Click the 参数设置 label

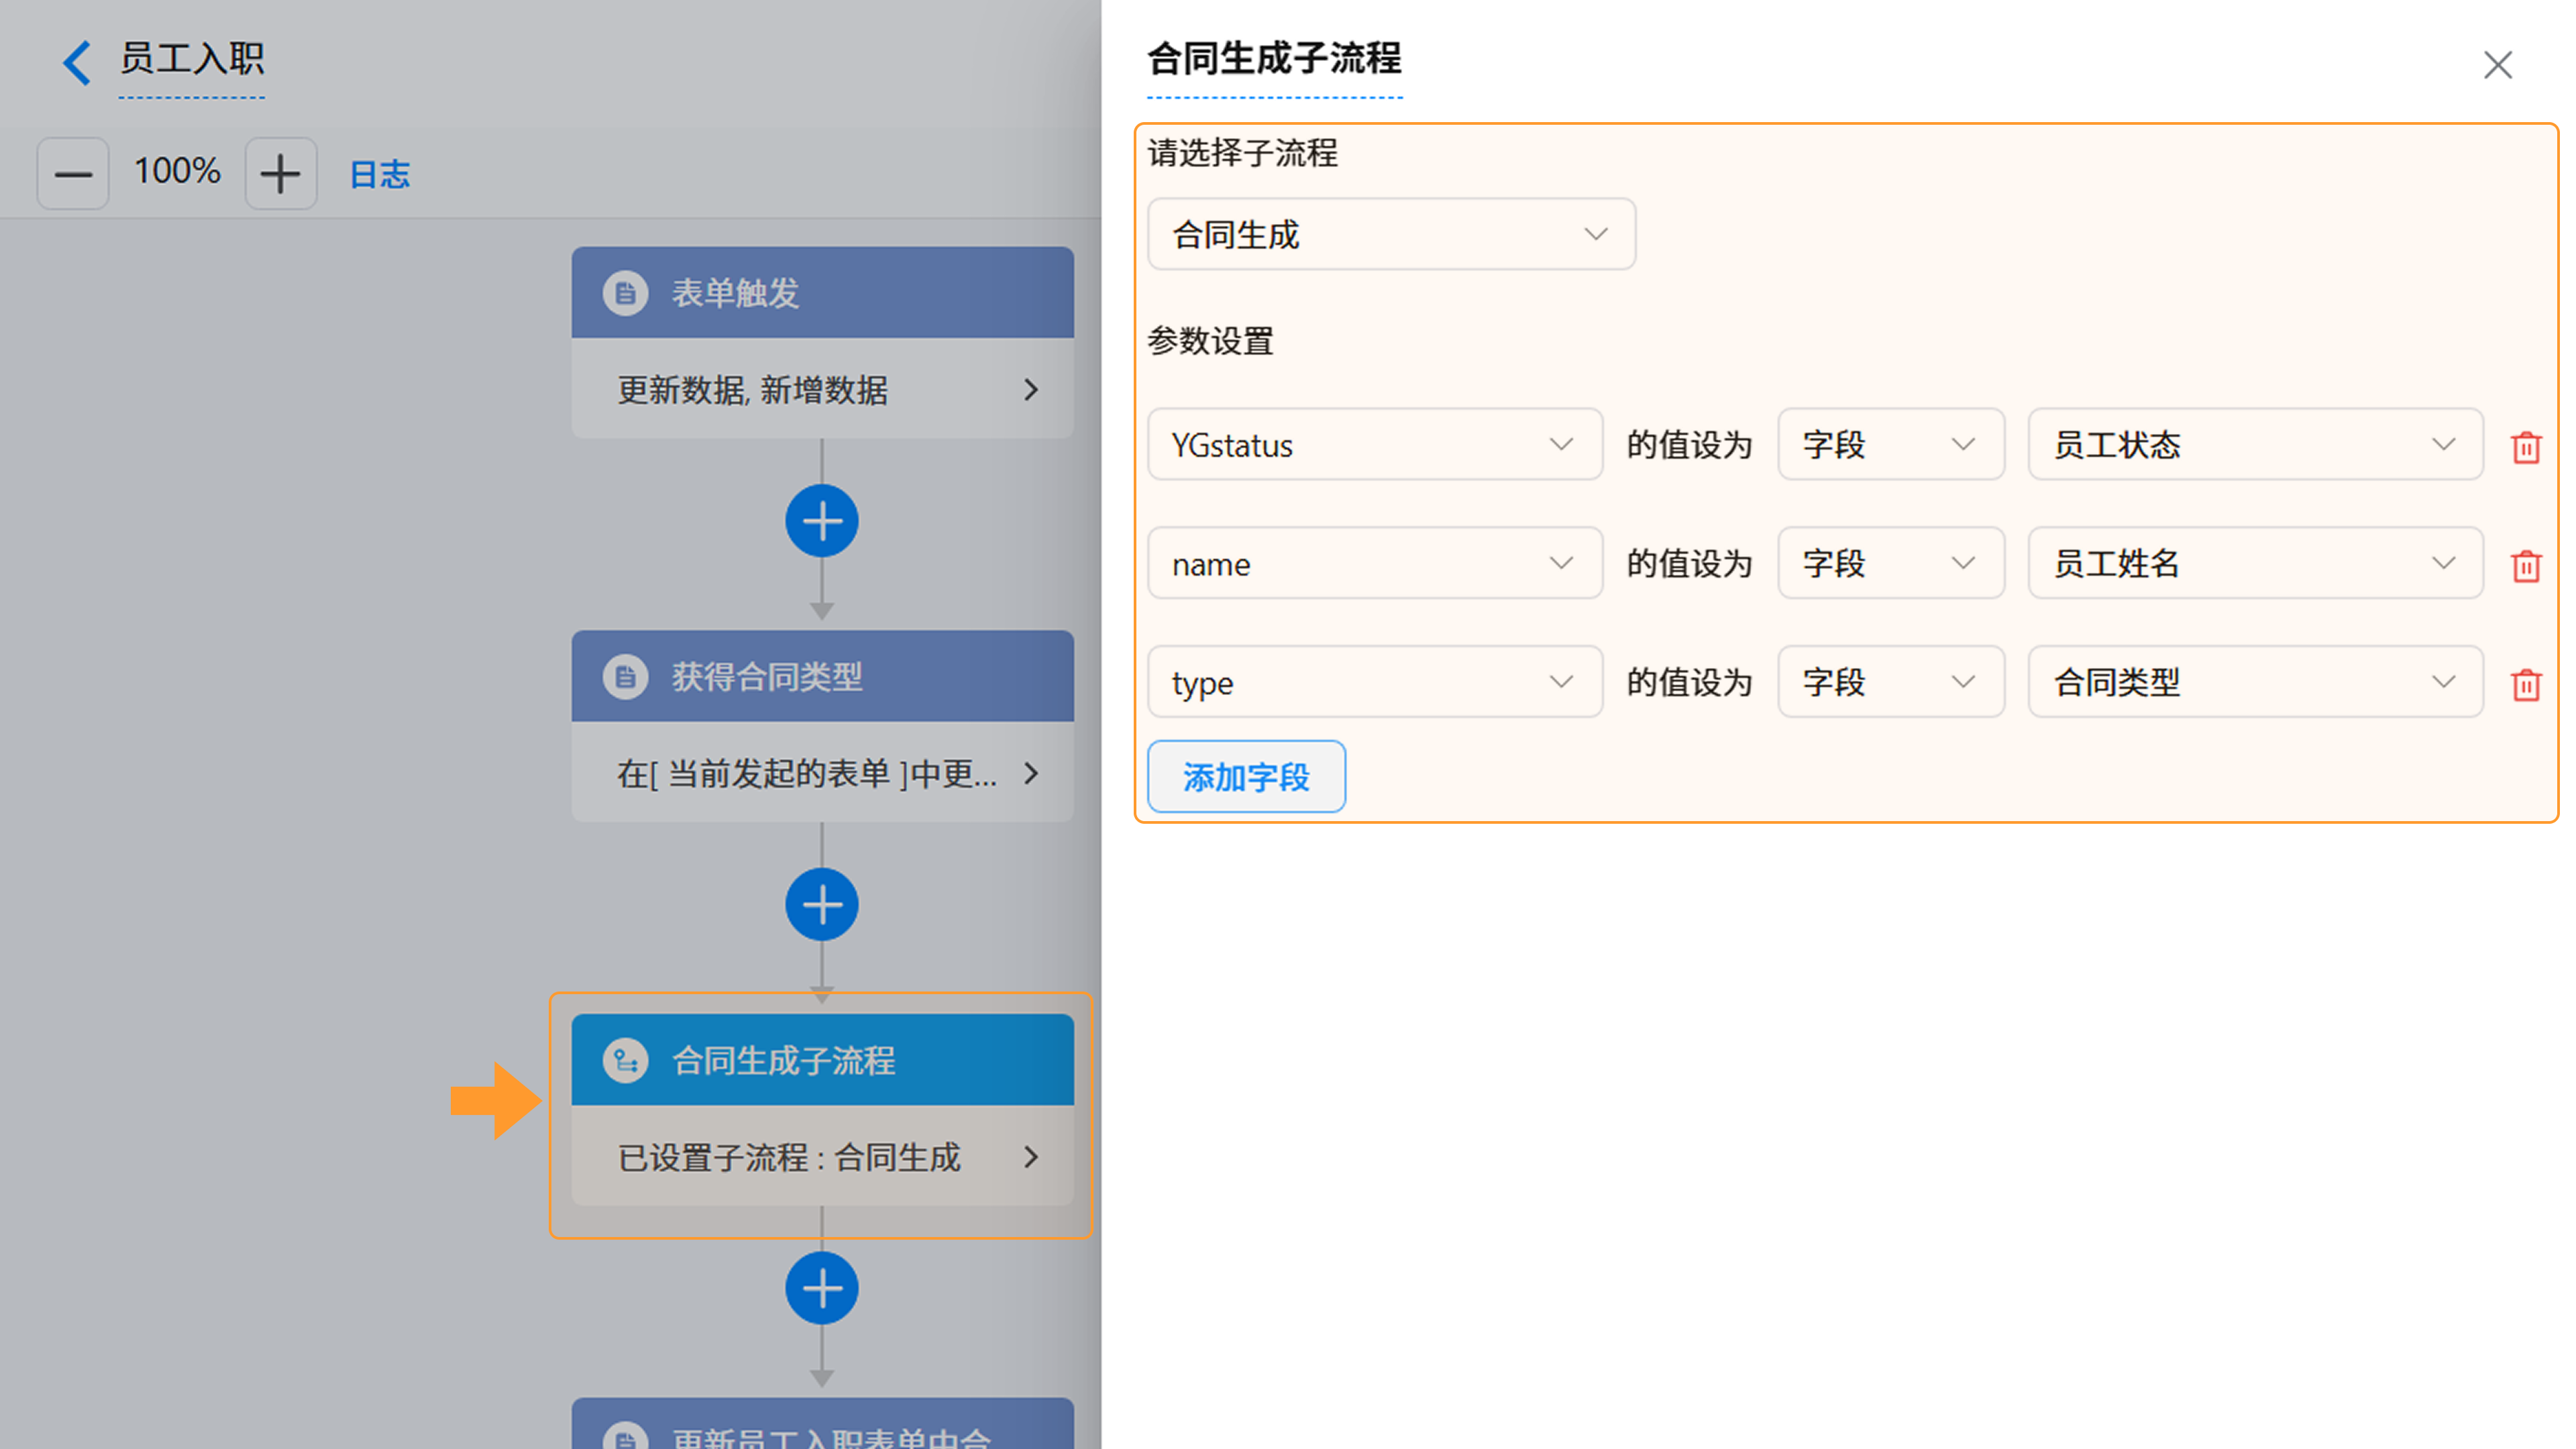pyautogui.click(x=1210, y=341)
